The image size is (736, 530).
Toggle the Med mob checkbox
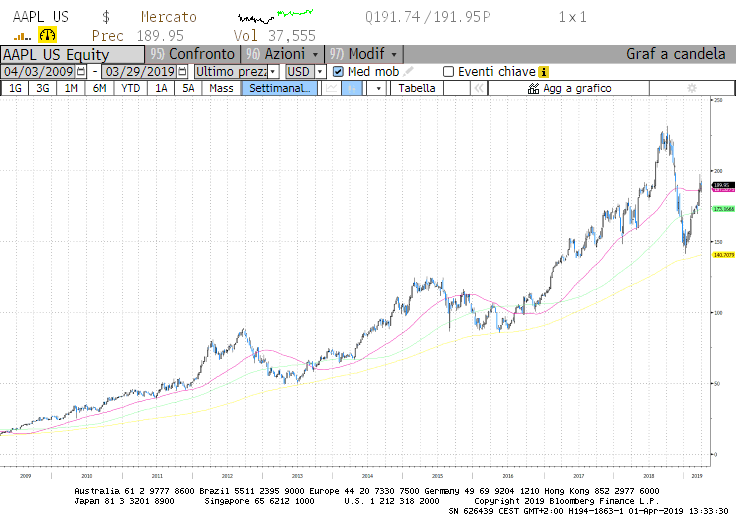338,72
